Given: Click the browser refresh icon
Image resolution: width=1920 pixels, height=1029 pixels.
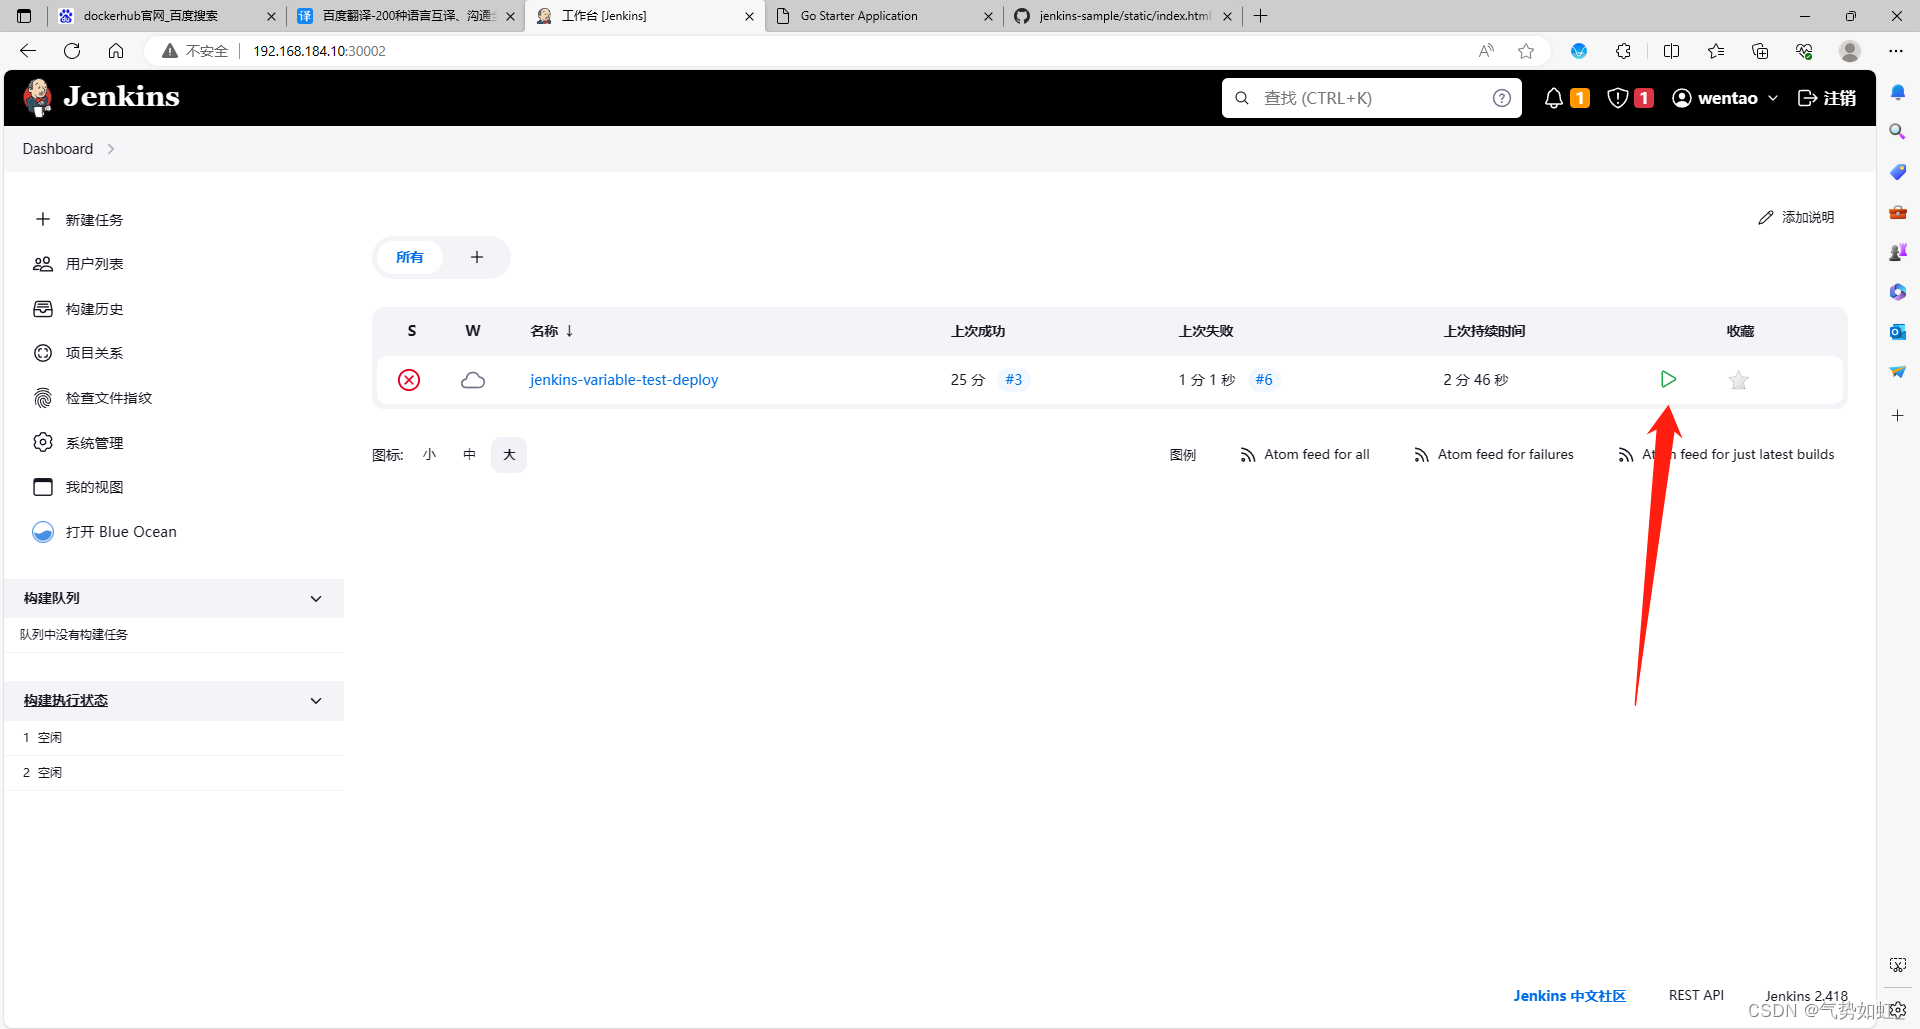Looking at the screenshot, I should click(72, 51).
